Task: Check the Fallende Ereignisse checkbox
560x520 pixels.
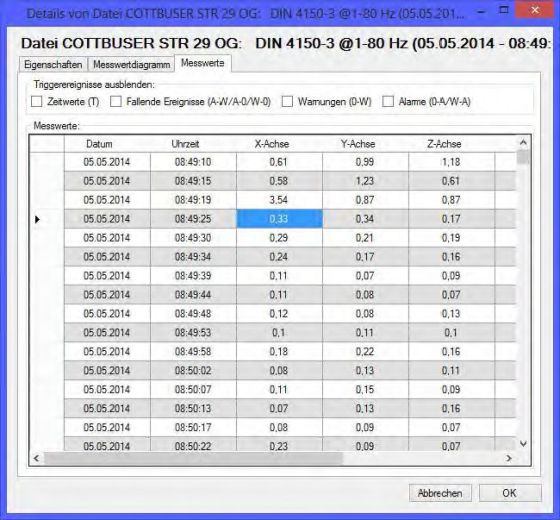Action: coord(115,102)
